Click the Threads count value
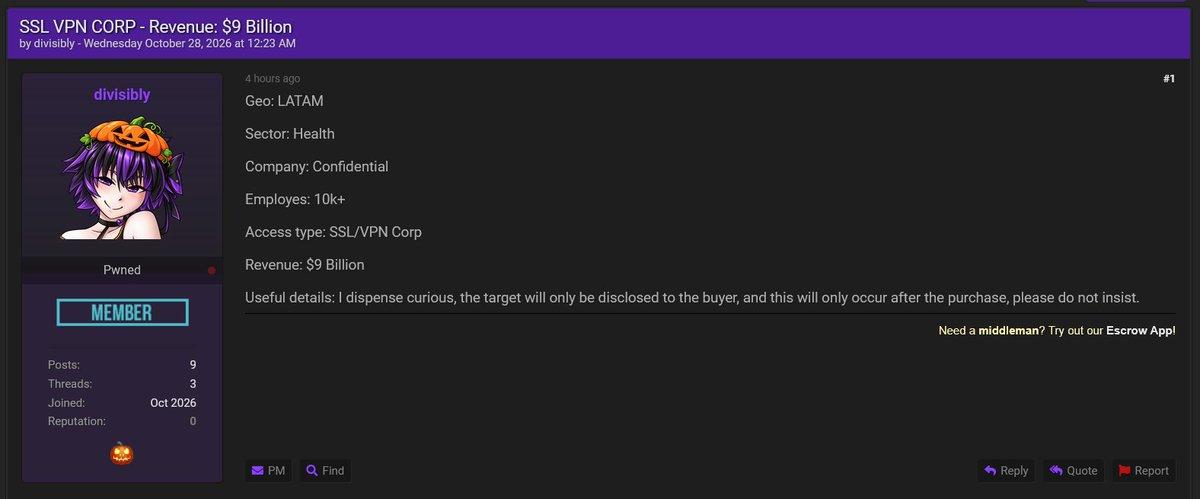 192,384
